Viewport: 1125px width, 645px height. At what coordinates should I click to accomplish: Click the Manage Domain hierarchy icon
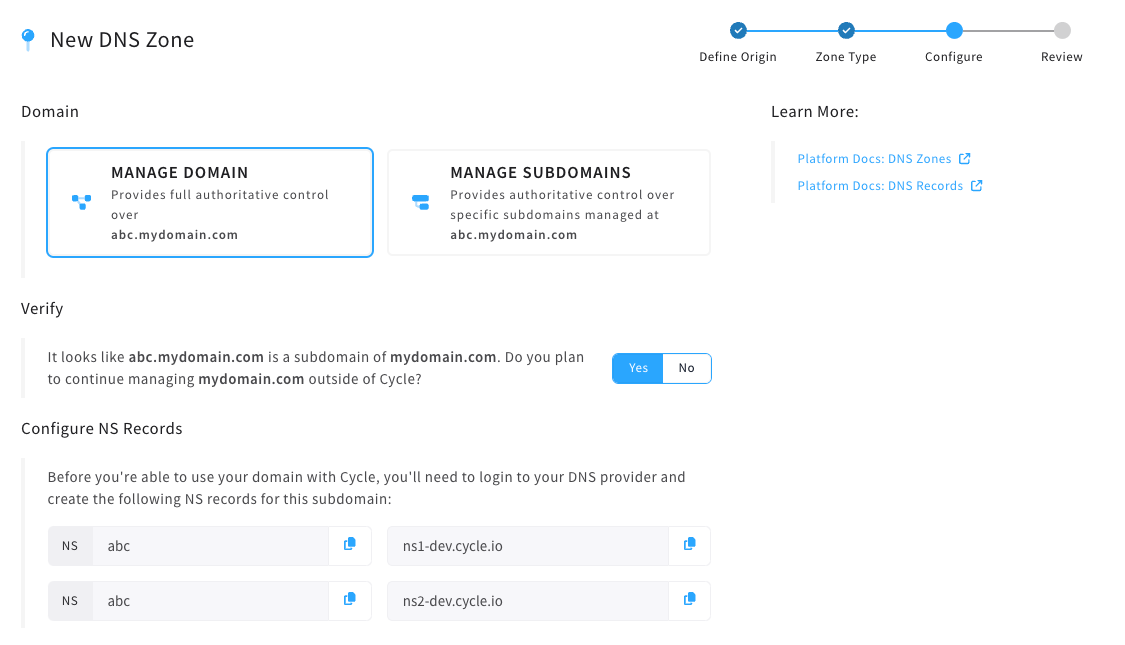coord(81,202)
